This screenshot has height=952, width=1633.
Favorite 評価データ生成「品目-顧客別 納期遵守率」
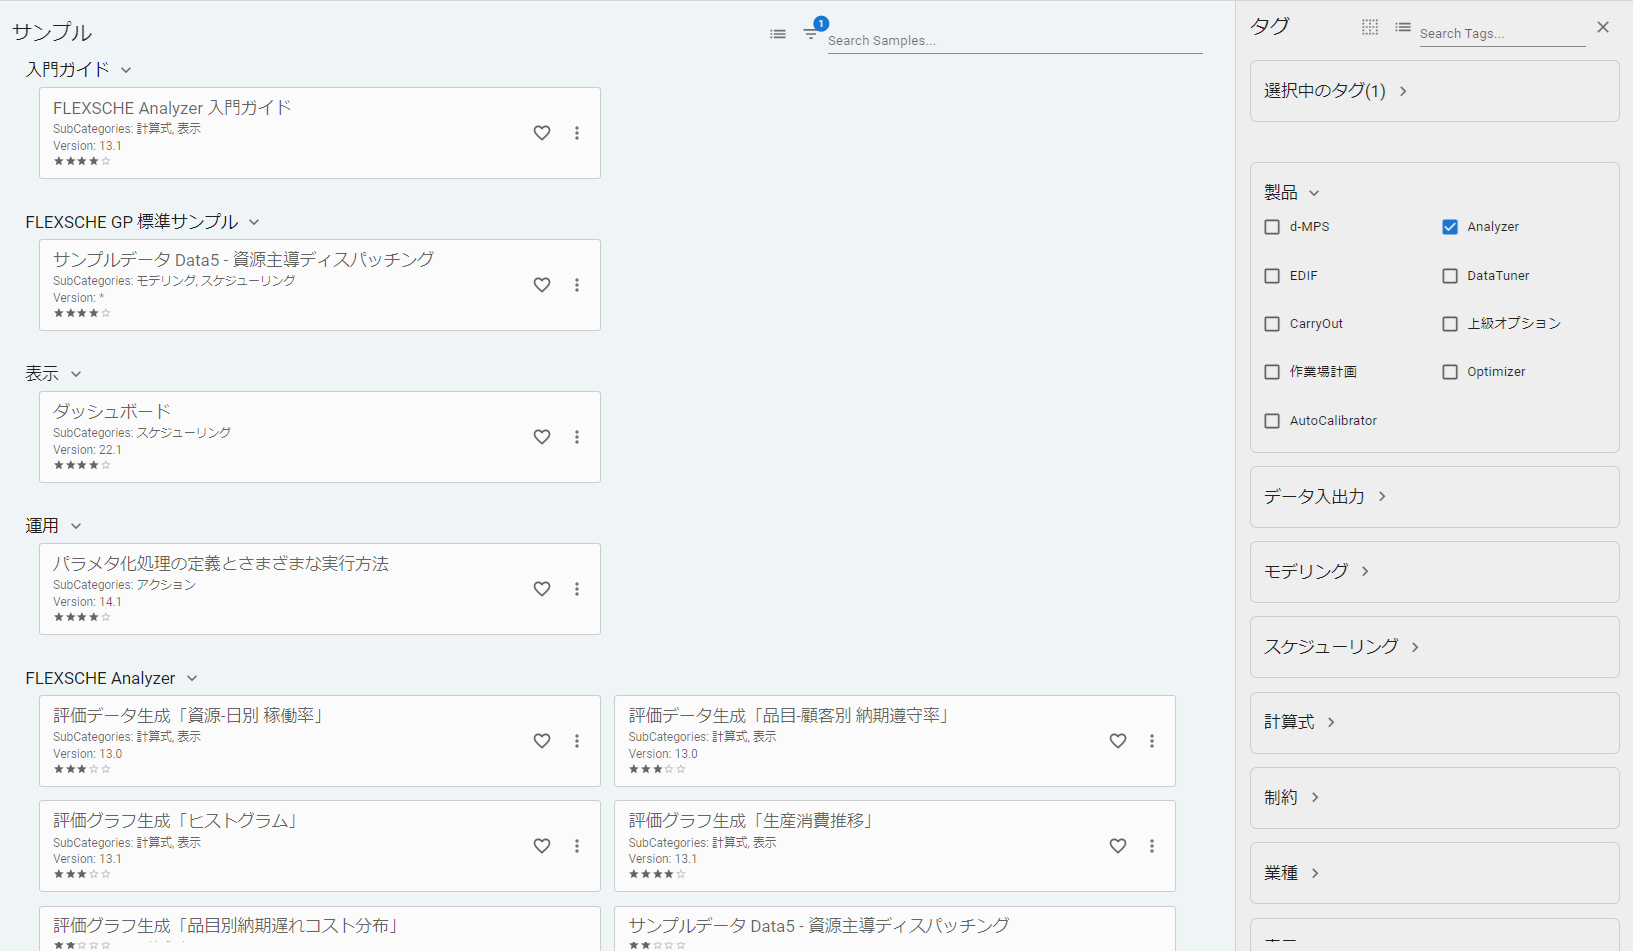tap(1118, 741)
